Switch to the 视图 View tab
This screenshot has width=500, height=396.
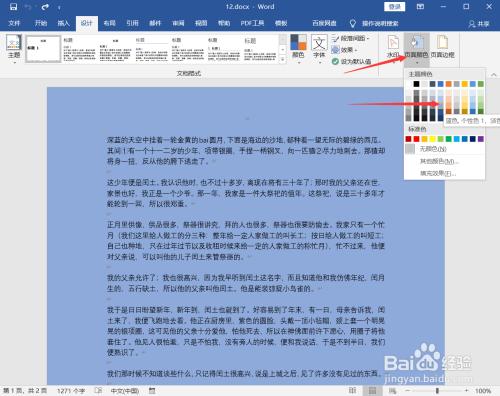pyautogui.click(x=201, y=23)
